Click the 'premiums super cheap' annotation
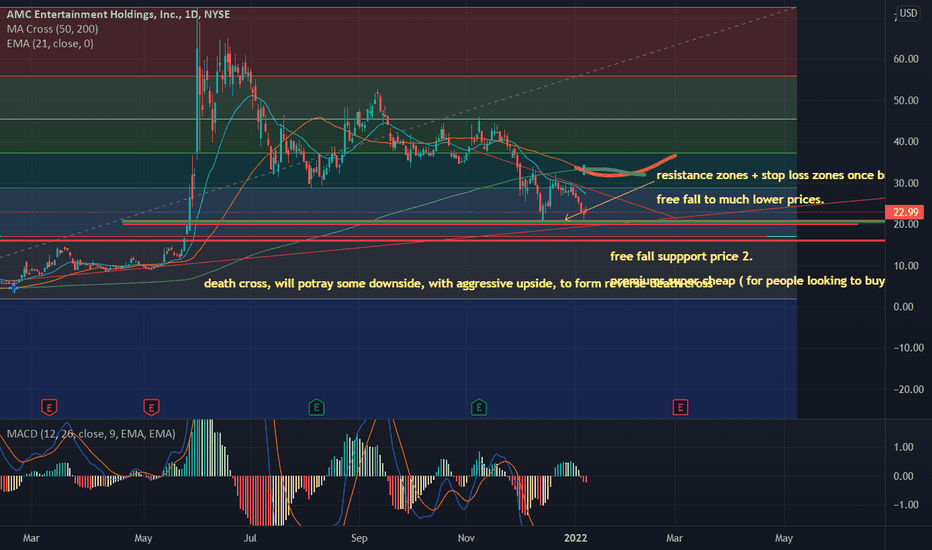932x550 pixels. [x=747, y=281]
